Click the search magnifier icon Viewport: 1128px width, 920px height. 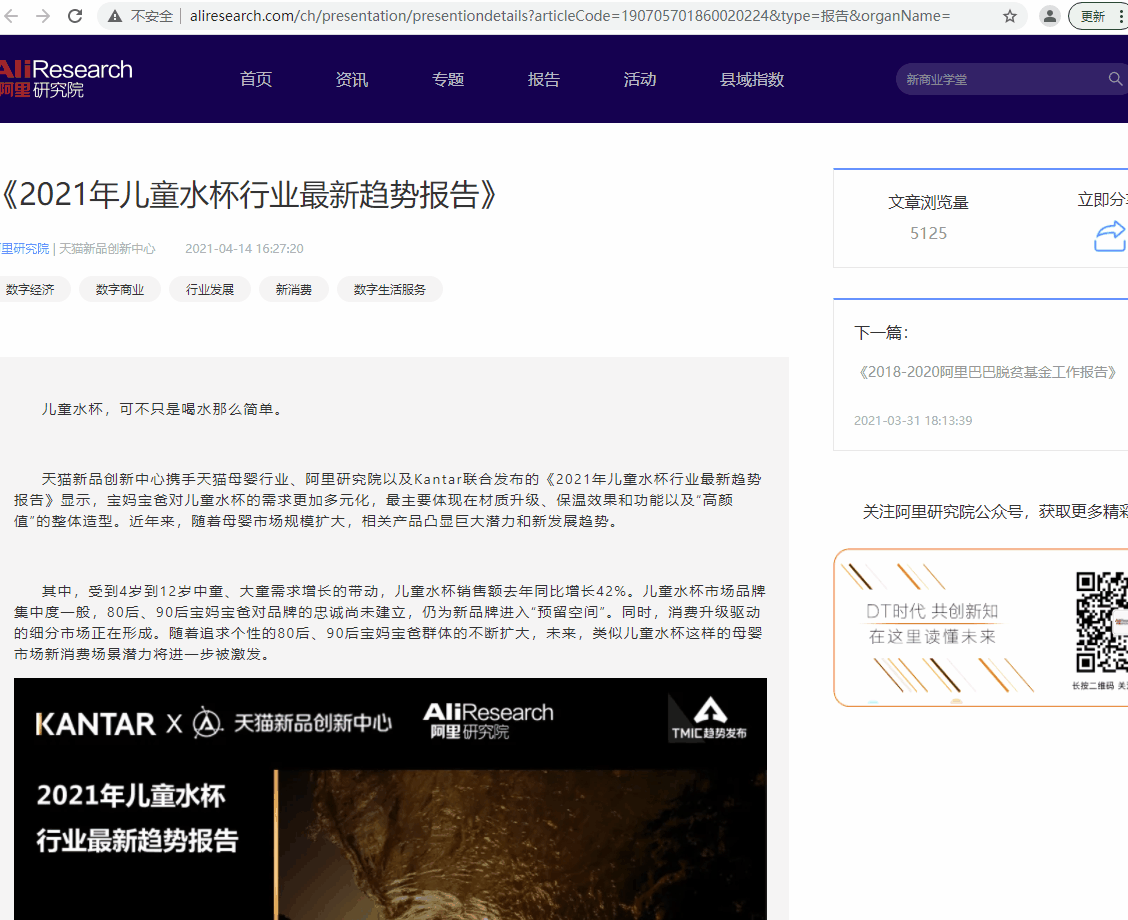pos(1115,78)
